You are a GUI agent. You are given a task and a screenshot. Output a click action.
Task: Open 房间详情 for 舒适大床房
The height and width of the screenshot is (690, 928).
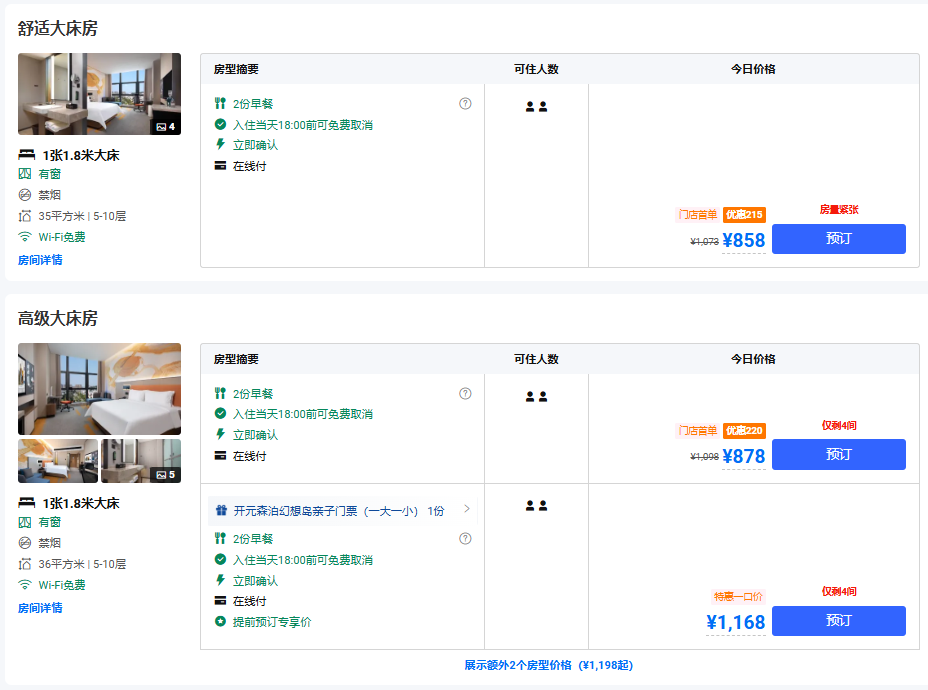[x=40, y=260]
